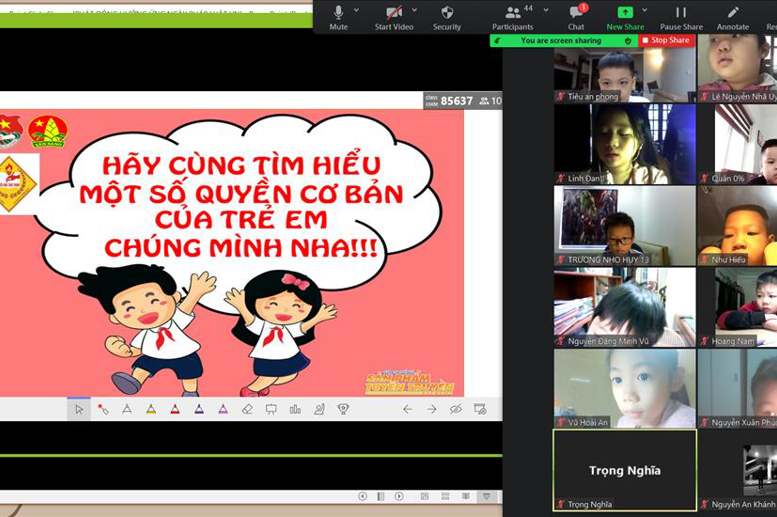Viewport: 777px width, 517px height.
Task: Select Linh Đan video thumbnail
Action: coord(624,144)
